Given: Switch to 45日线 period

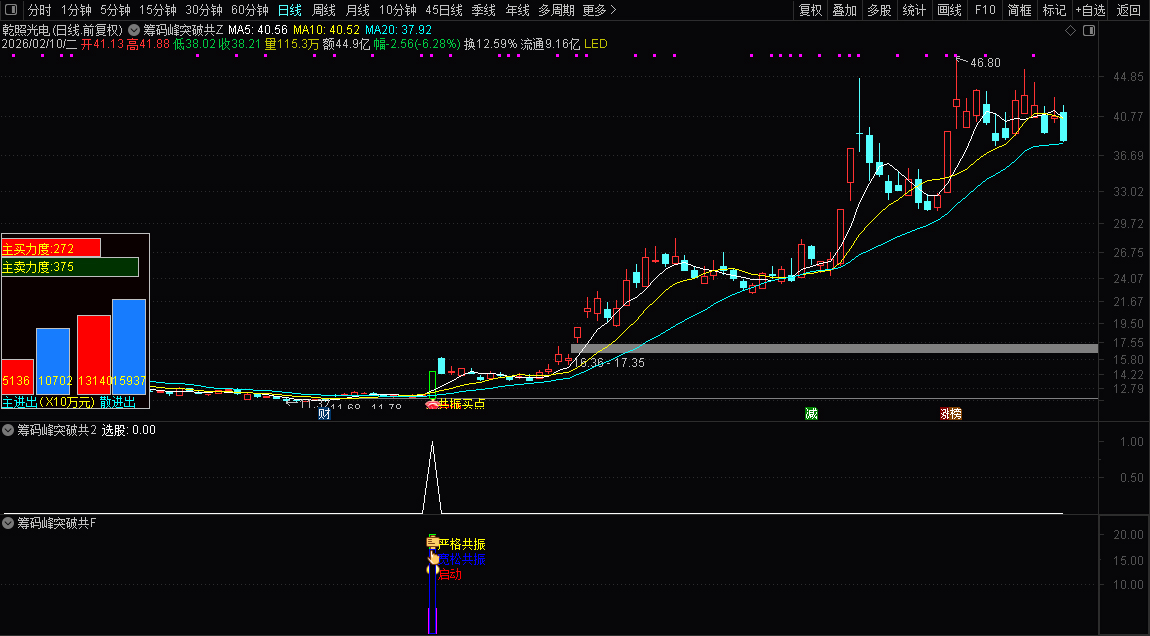Looking at the screenshot, I should click(444, 10).
